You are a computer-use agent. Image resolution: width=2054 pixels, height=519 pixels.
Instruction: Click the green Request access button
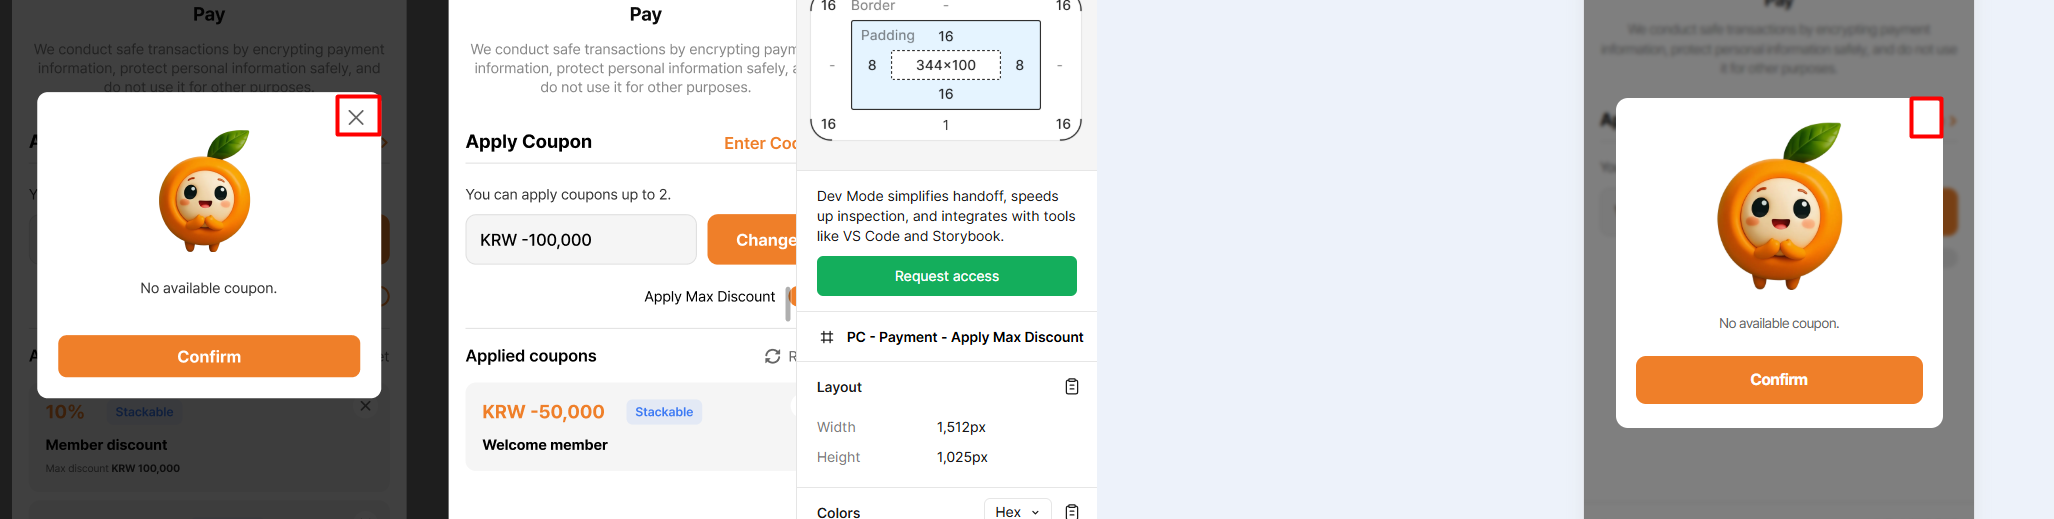pos(946,276)
